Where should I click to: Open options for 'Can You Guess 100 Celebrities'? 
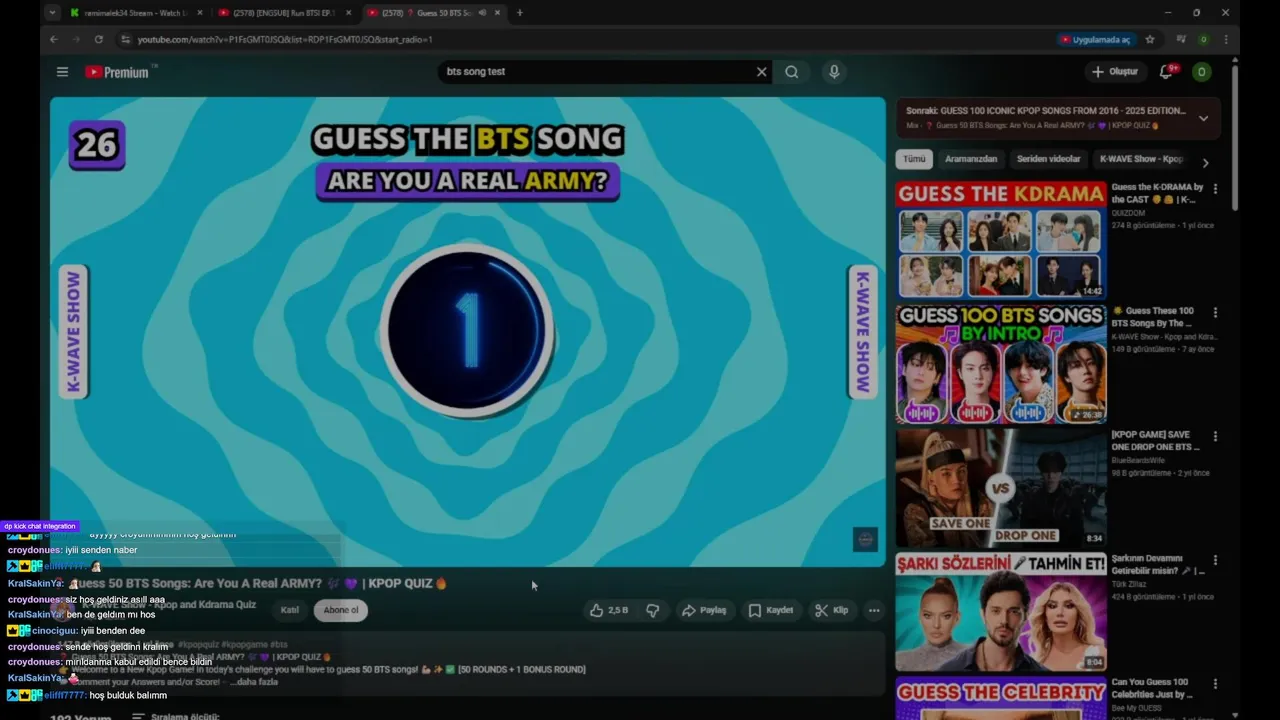pos(1215,684)
